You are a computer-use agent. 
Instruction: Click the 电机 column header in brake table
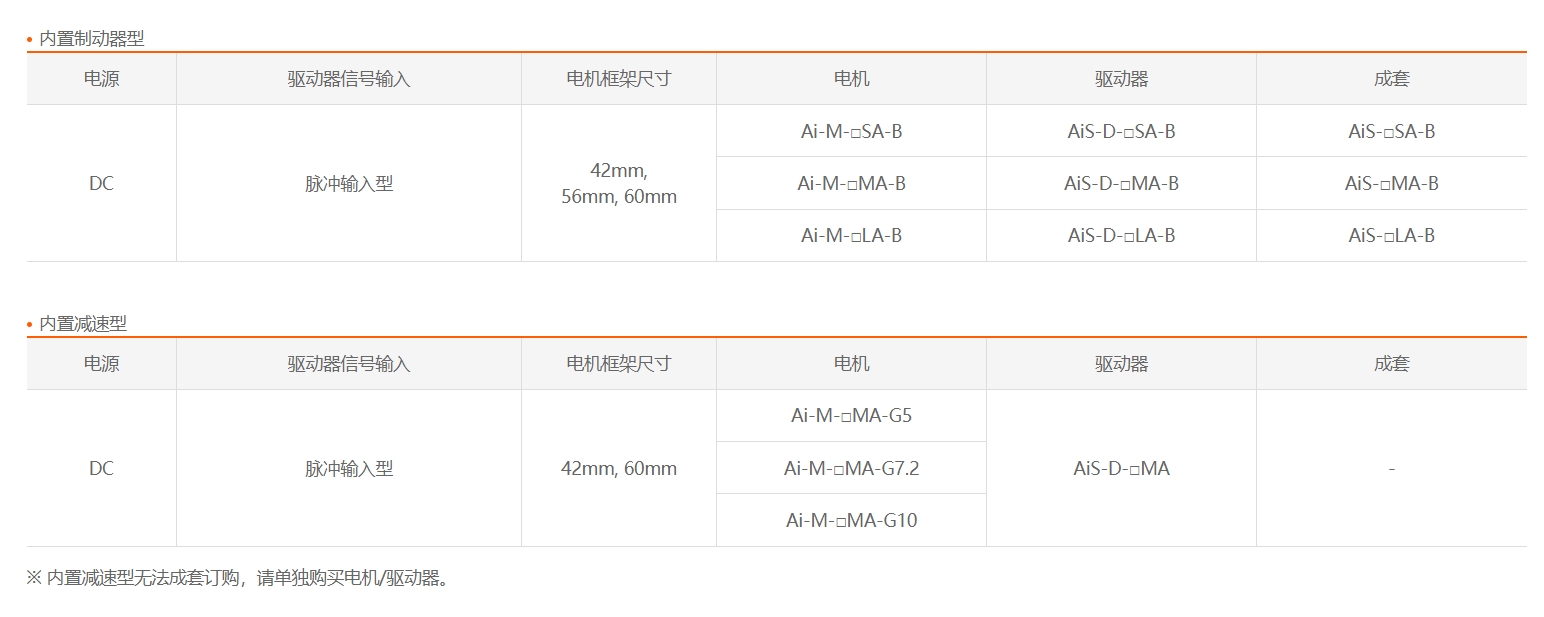click(x=851, y=79)
